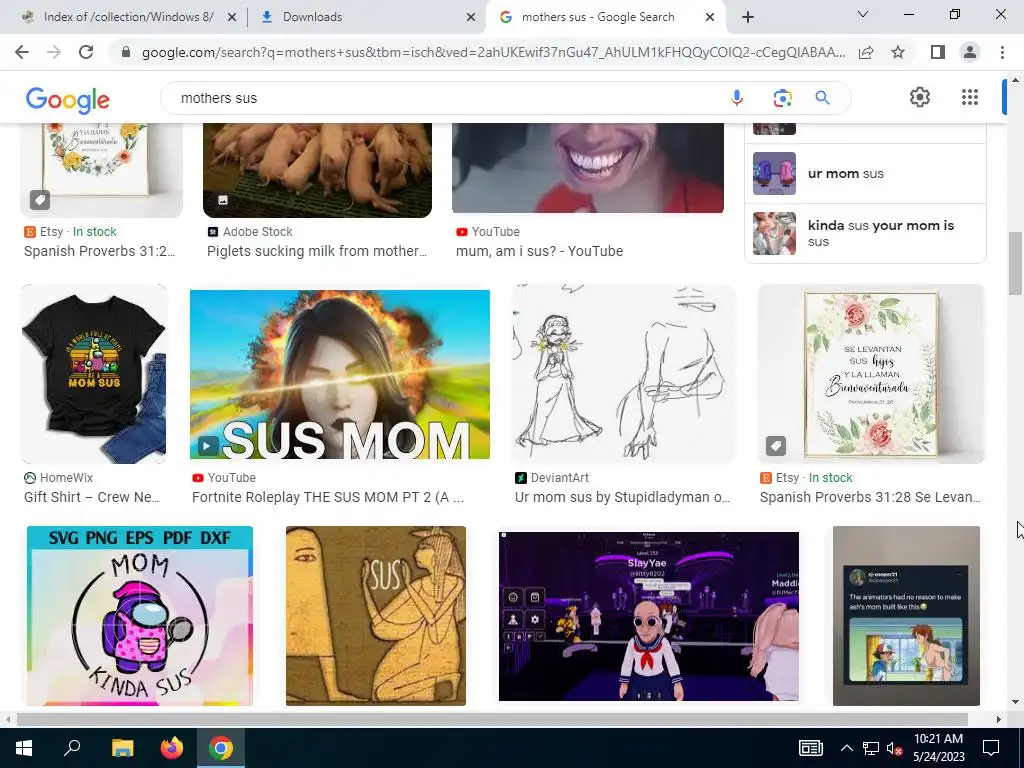Open the Action Center notifications icon
Viewport: 1024px width, 768px height.
[991, 748]
